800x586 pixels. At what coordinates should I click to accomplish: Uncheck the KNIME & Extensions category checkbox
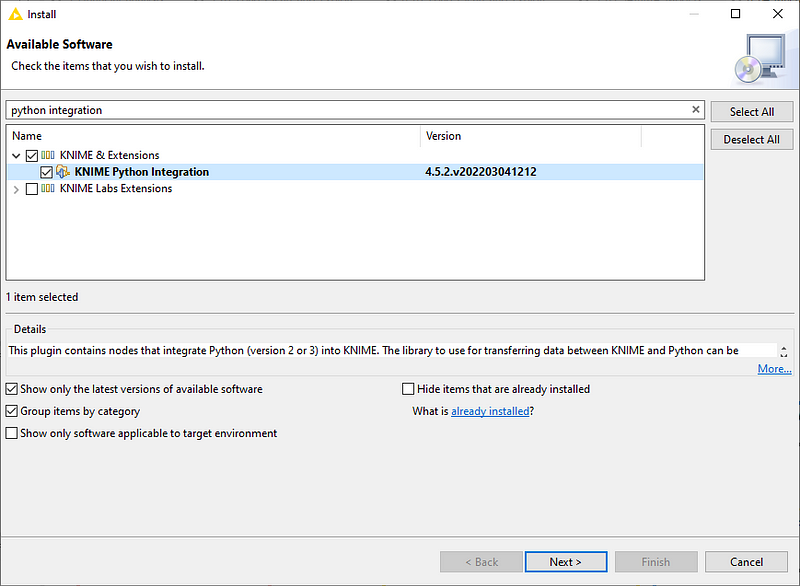[x=32, y=156]
